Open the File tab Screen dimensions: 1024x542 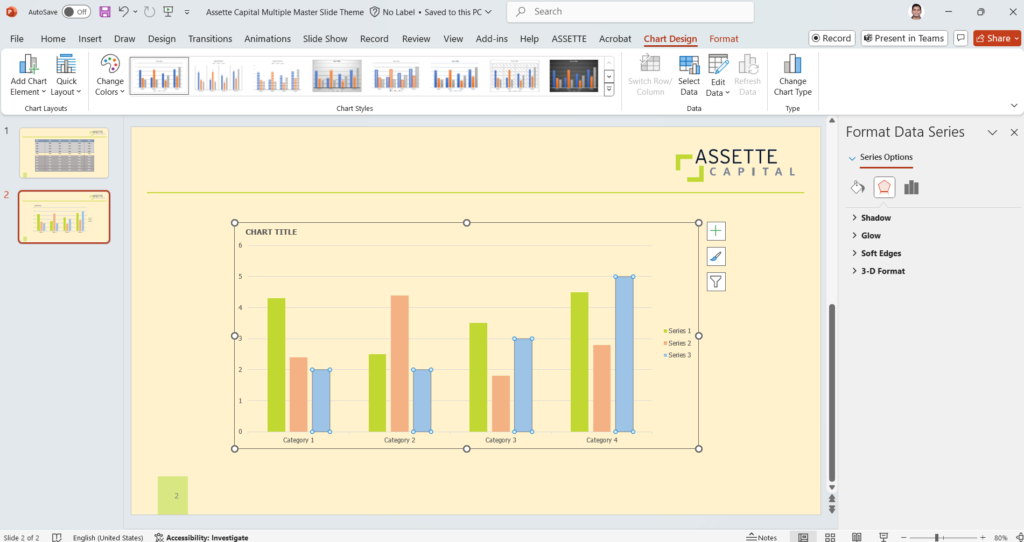(17, 39)
